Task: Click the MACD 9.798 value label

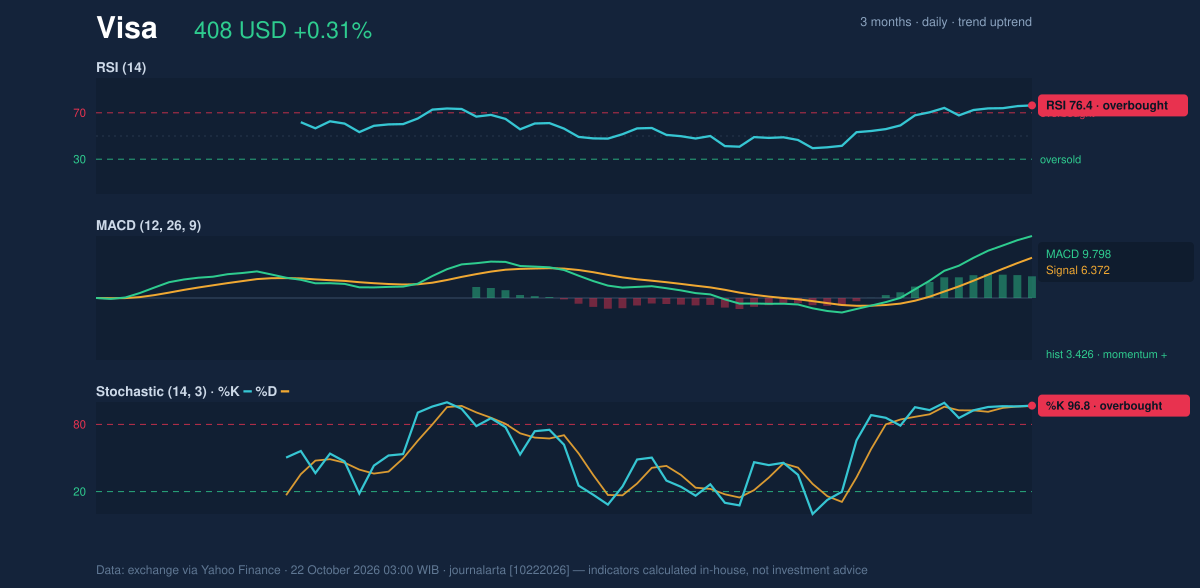Action: coord(1079,254)
